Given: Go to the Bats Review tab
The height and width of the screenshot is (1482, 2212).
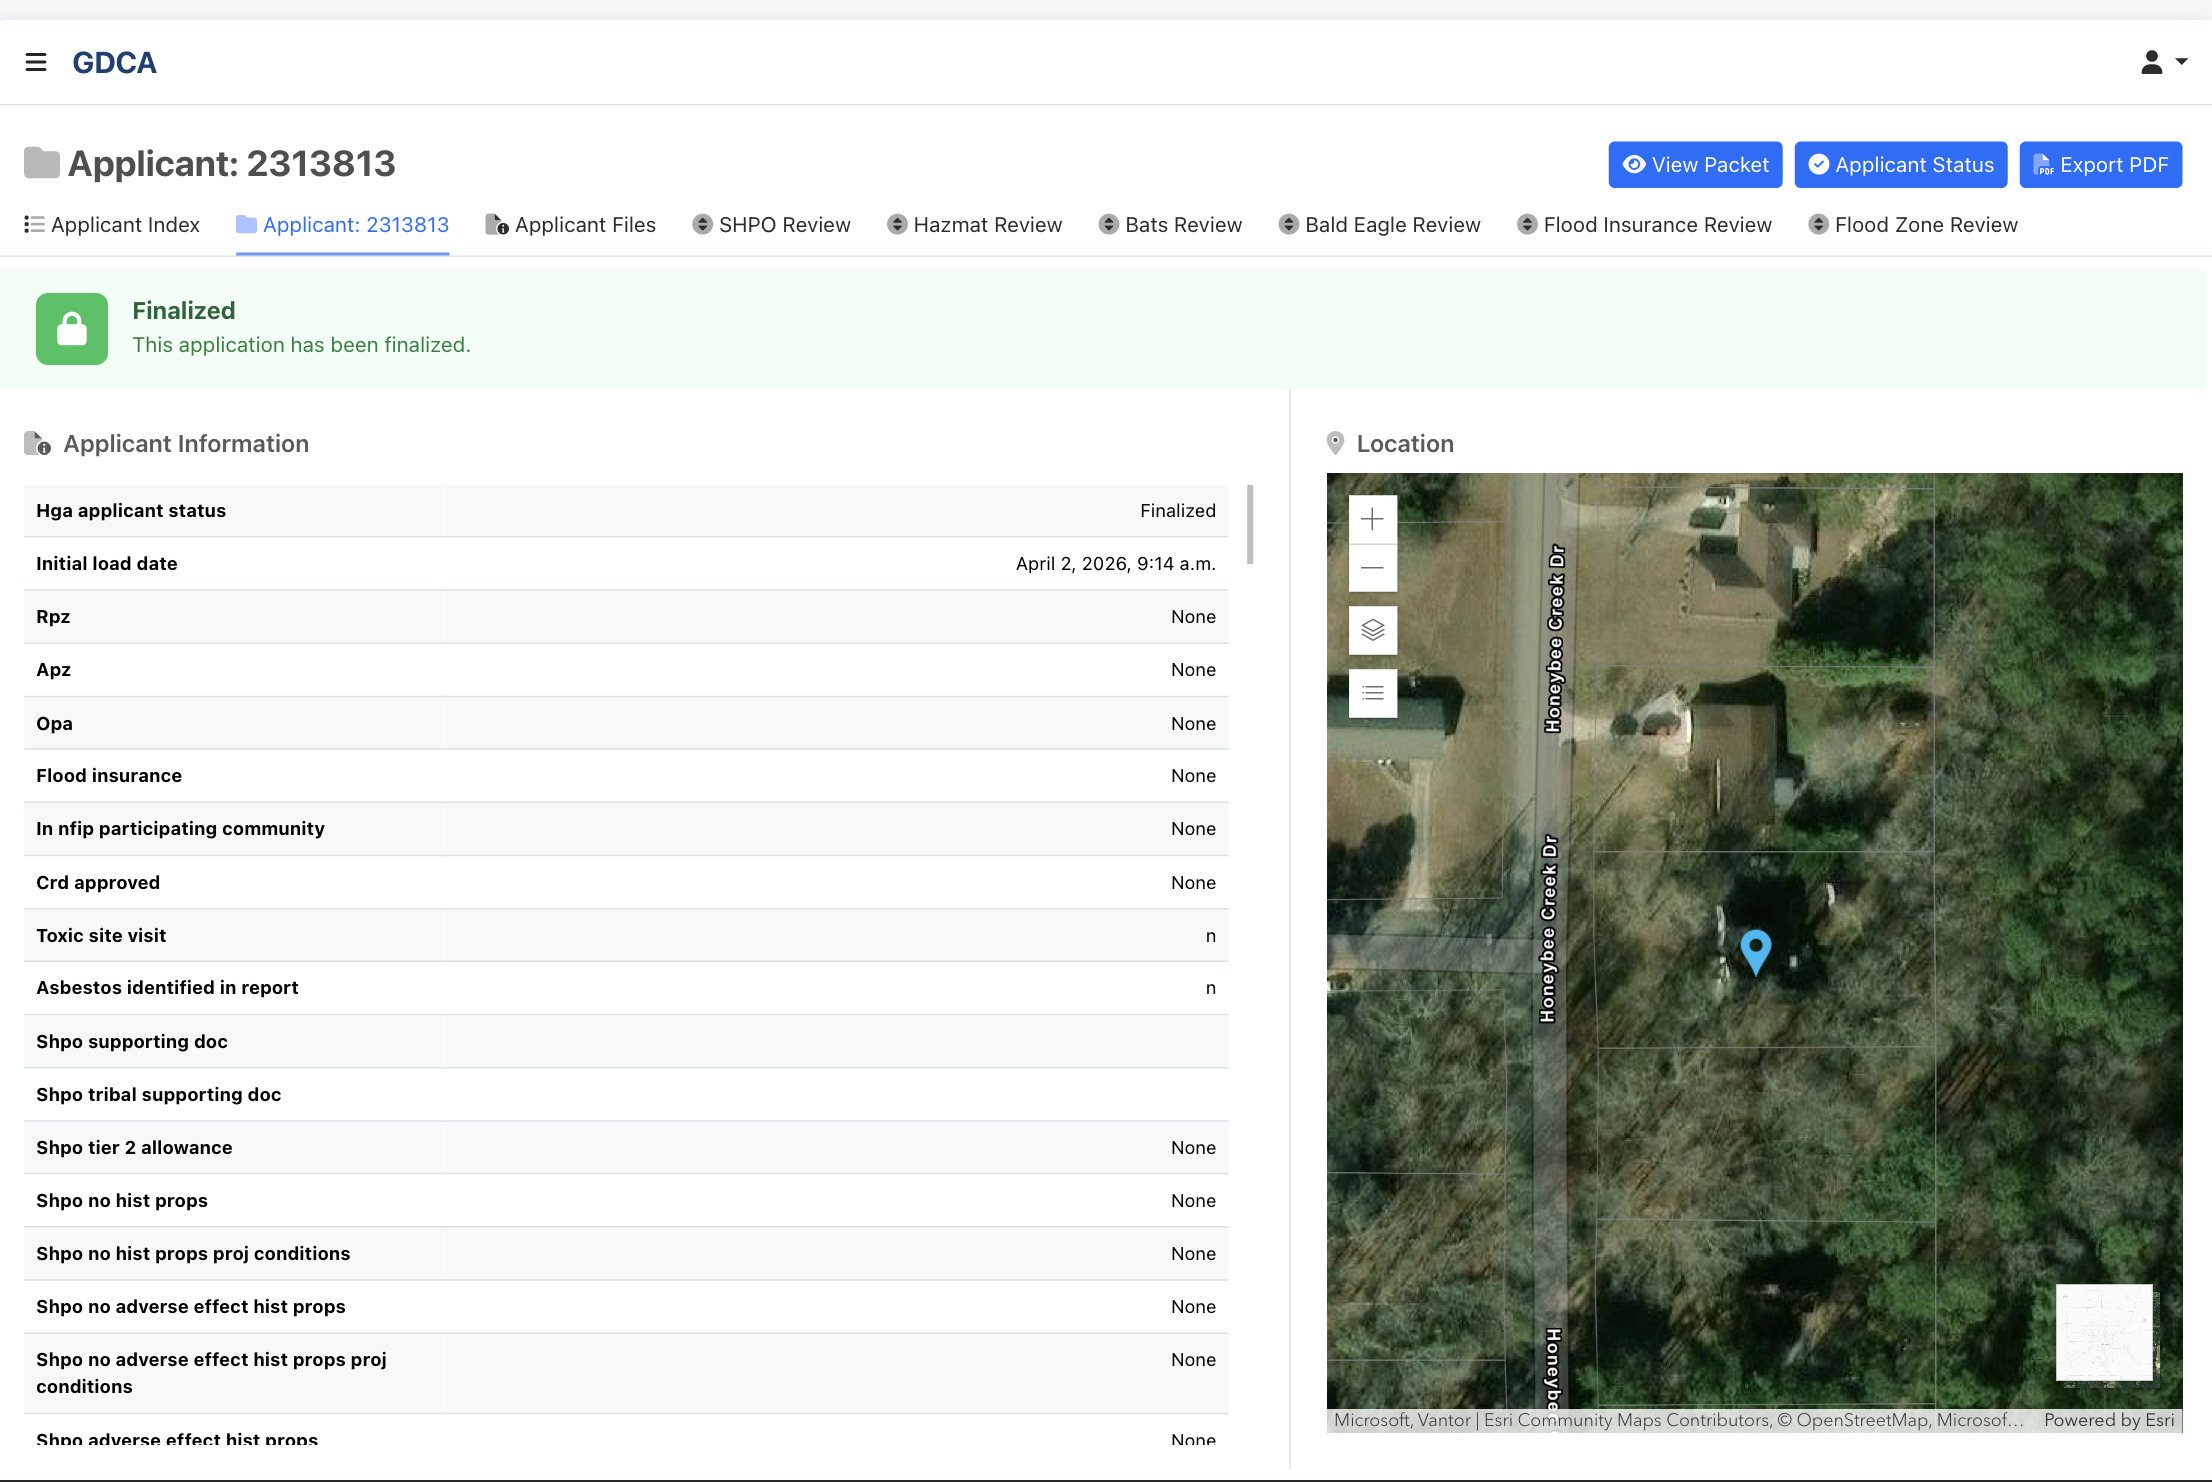Looking at the screenshot, I should [x=1170, y=225].
